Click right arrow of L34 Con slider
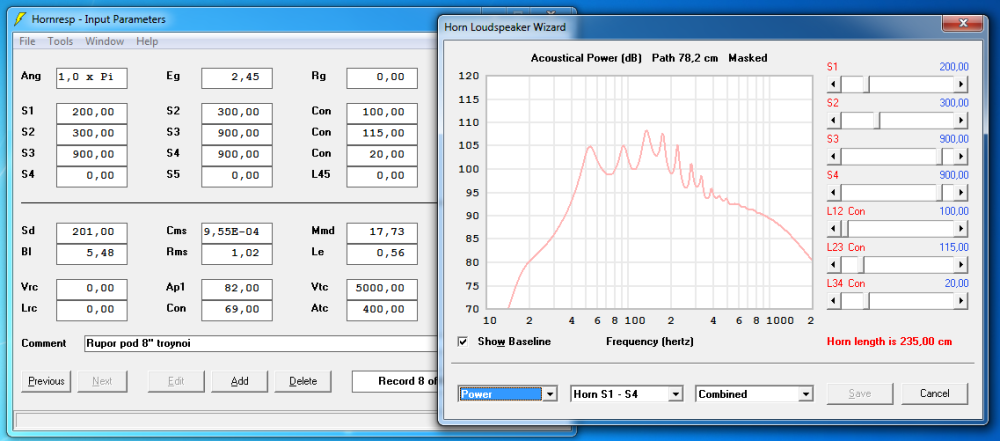 (x=962, y=300)
